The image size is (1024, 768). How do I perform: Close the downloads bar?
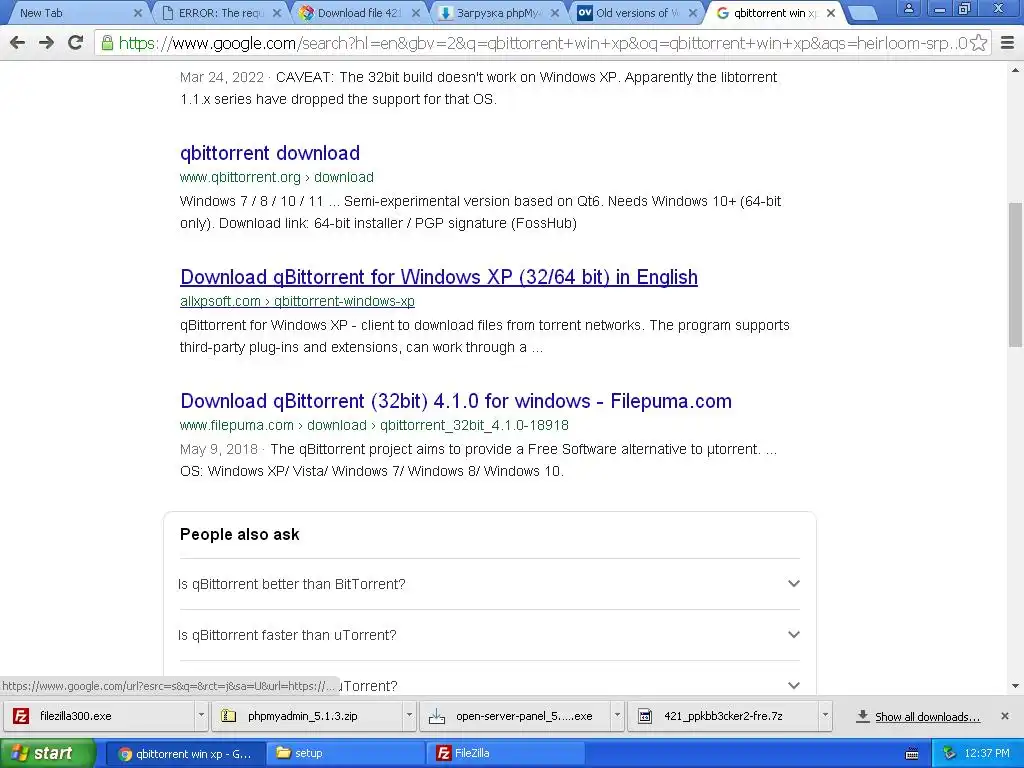point(1005,716)
